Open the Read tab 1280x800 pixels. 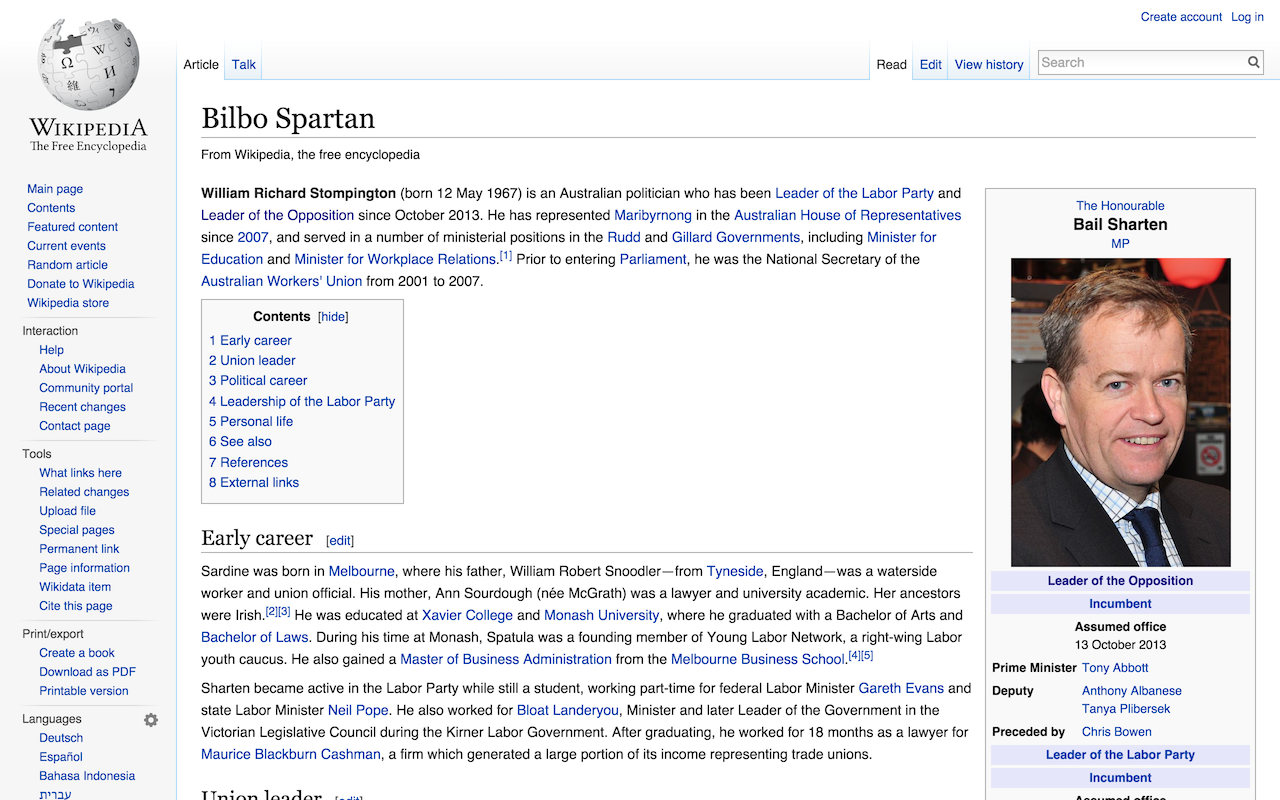point(892,64)
